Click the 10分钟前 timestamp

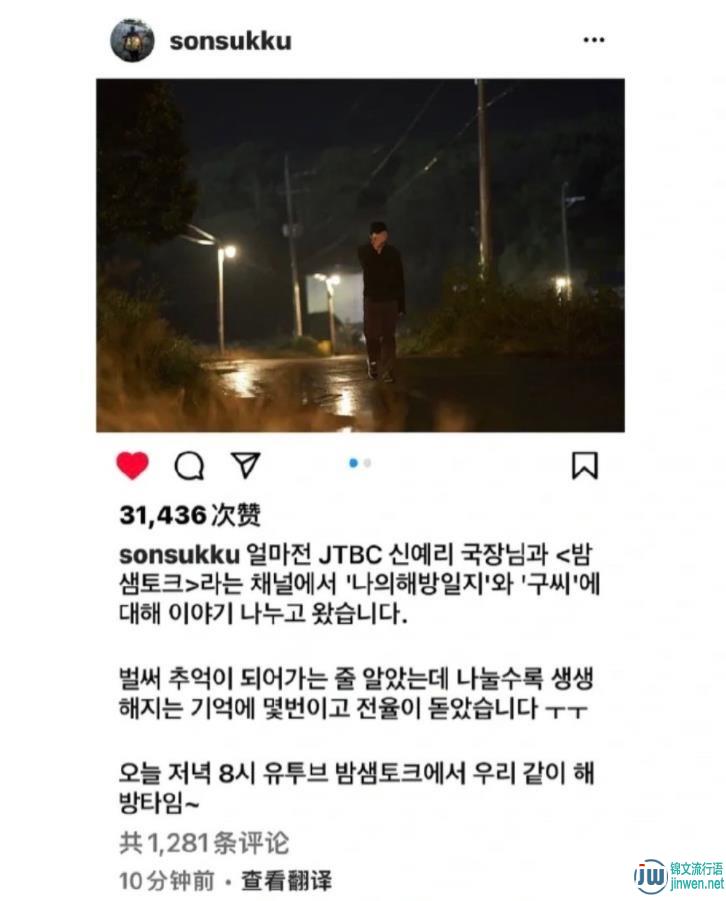coord(166,880)
